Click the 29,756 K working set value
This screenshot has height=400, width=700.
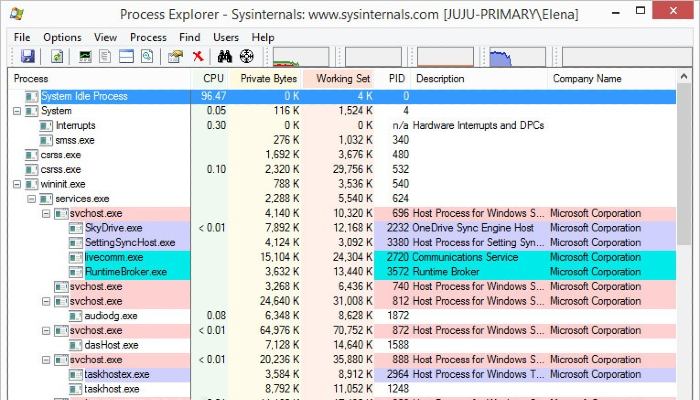tap(353, 169)
